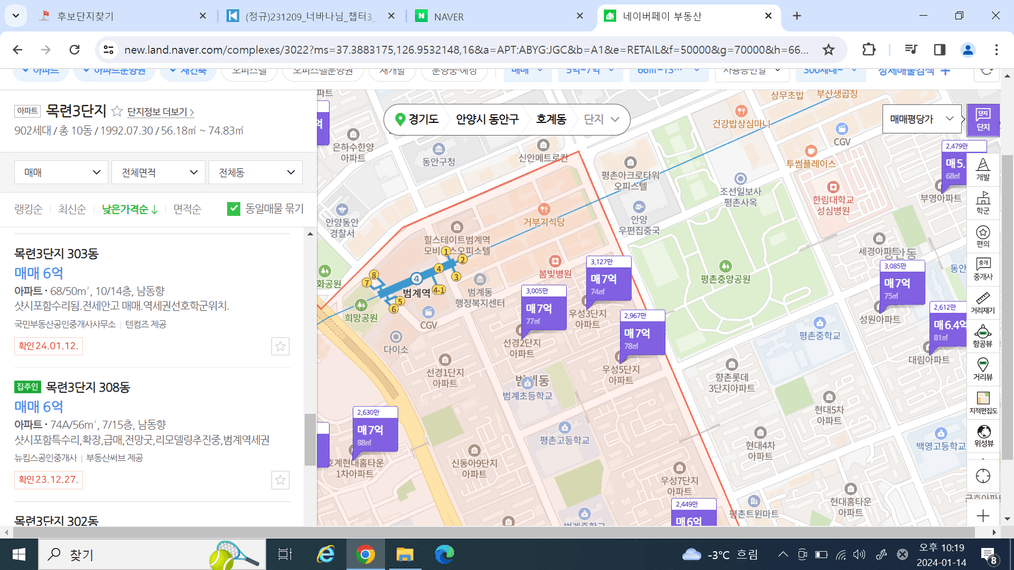Open the Windows taskbar search box

coord(152,554)
